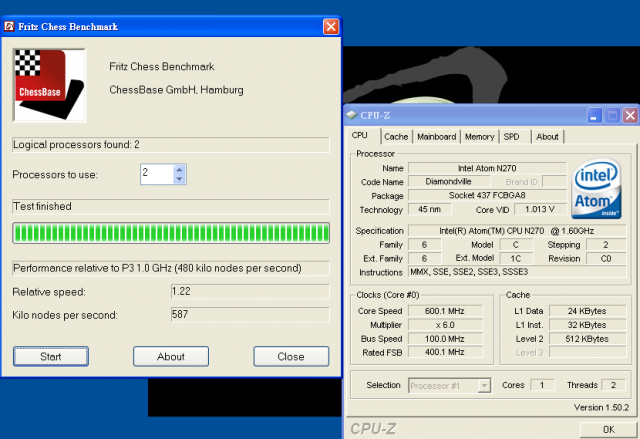Click the technology '45 nm' value
640x439 pixels.
[430, 209]
